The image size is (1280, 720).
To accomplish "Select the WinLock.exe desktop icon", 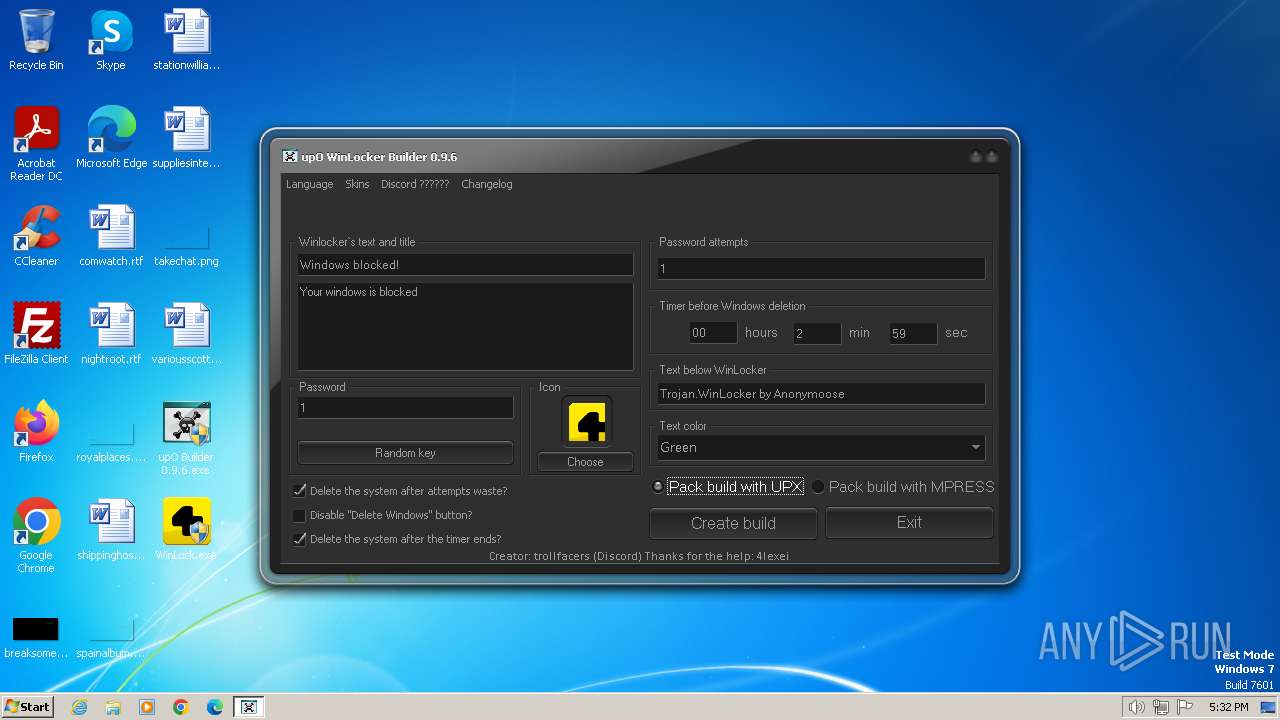I will point(186,530).
